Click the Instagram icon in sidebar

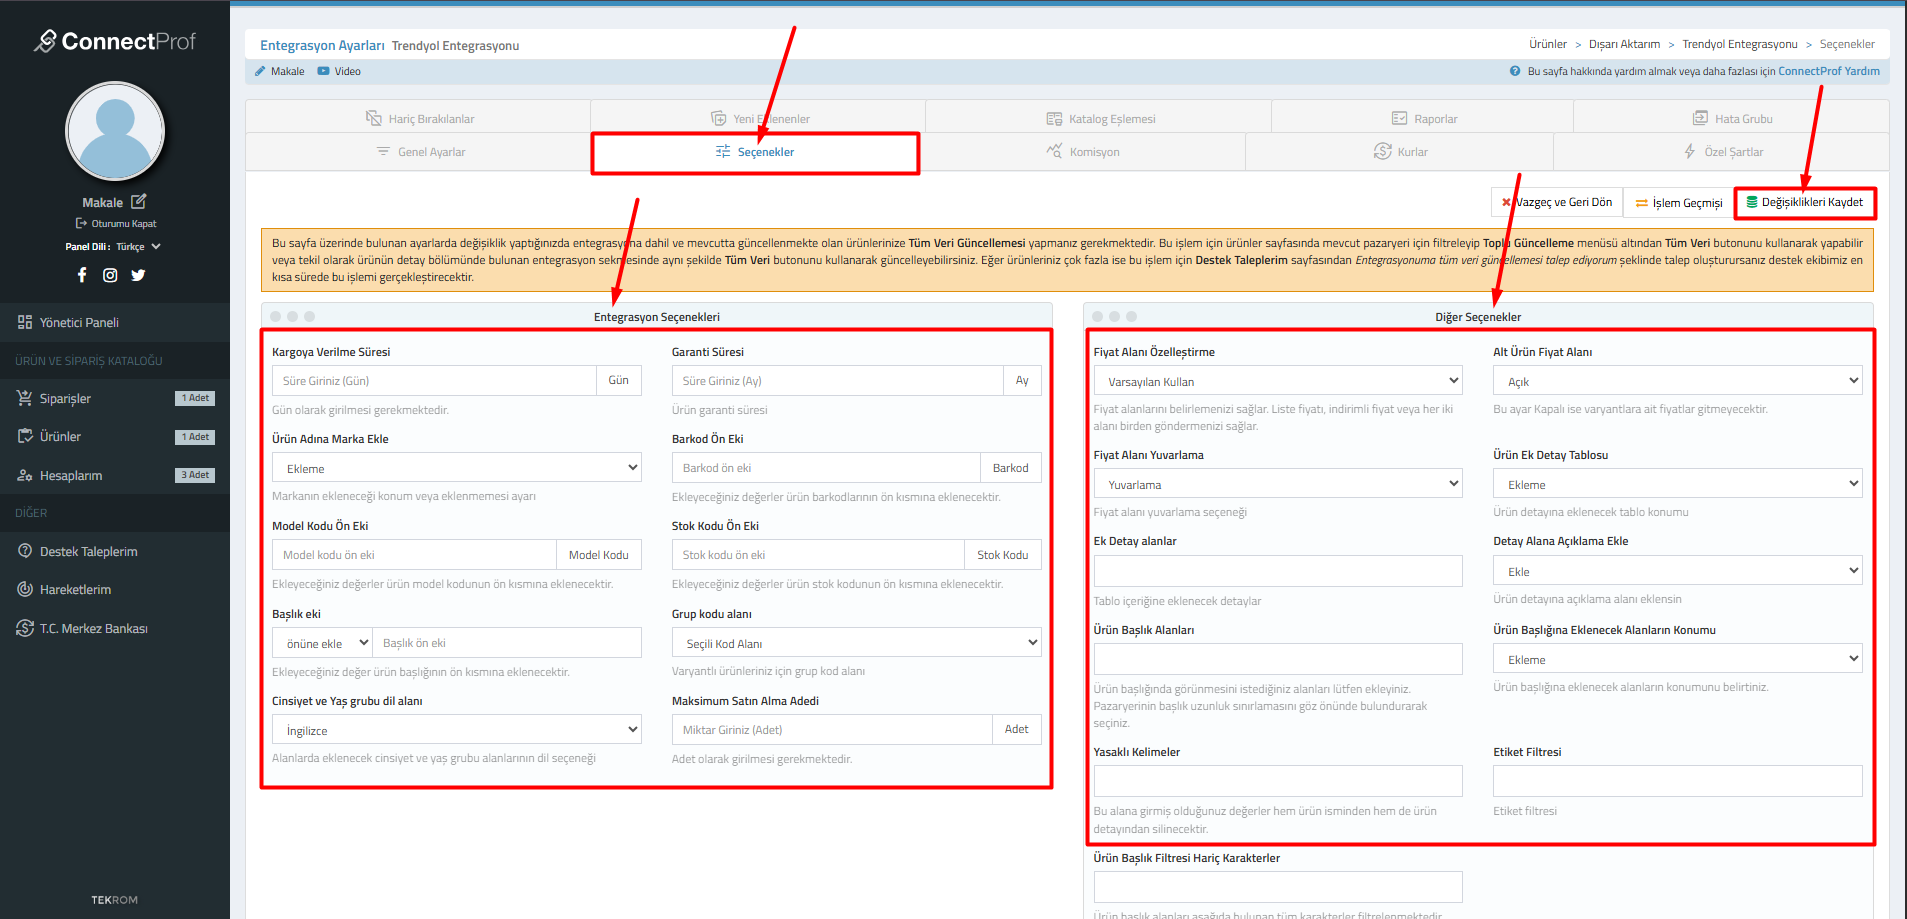pos(110,275)
